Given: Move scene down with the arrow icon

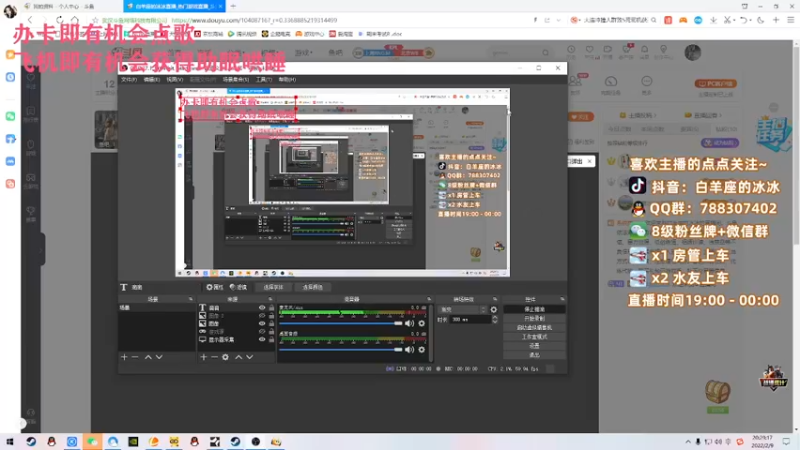Looking at the screenshot, I should point(159,357).
